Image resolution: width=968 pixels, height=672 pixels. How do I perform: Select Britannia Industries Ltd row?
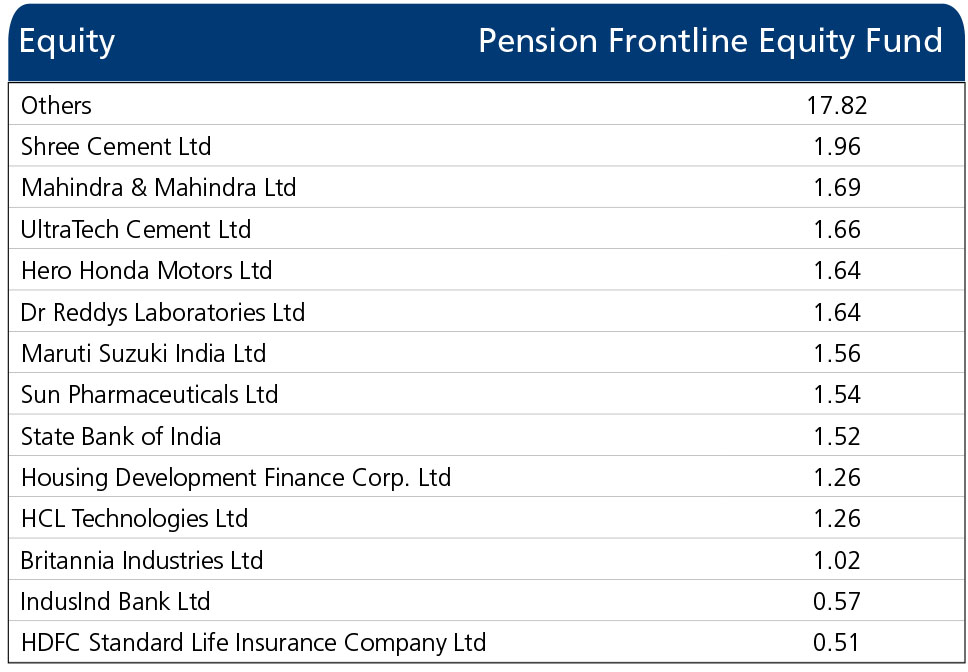(x=486, y=560)
